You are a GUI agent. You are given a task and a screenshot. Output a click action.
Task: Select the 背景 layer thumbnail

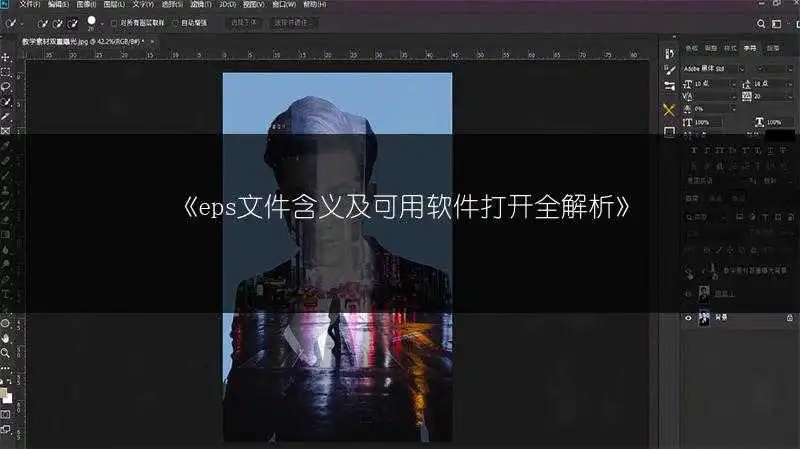(x=704, y=318)
